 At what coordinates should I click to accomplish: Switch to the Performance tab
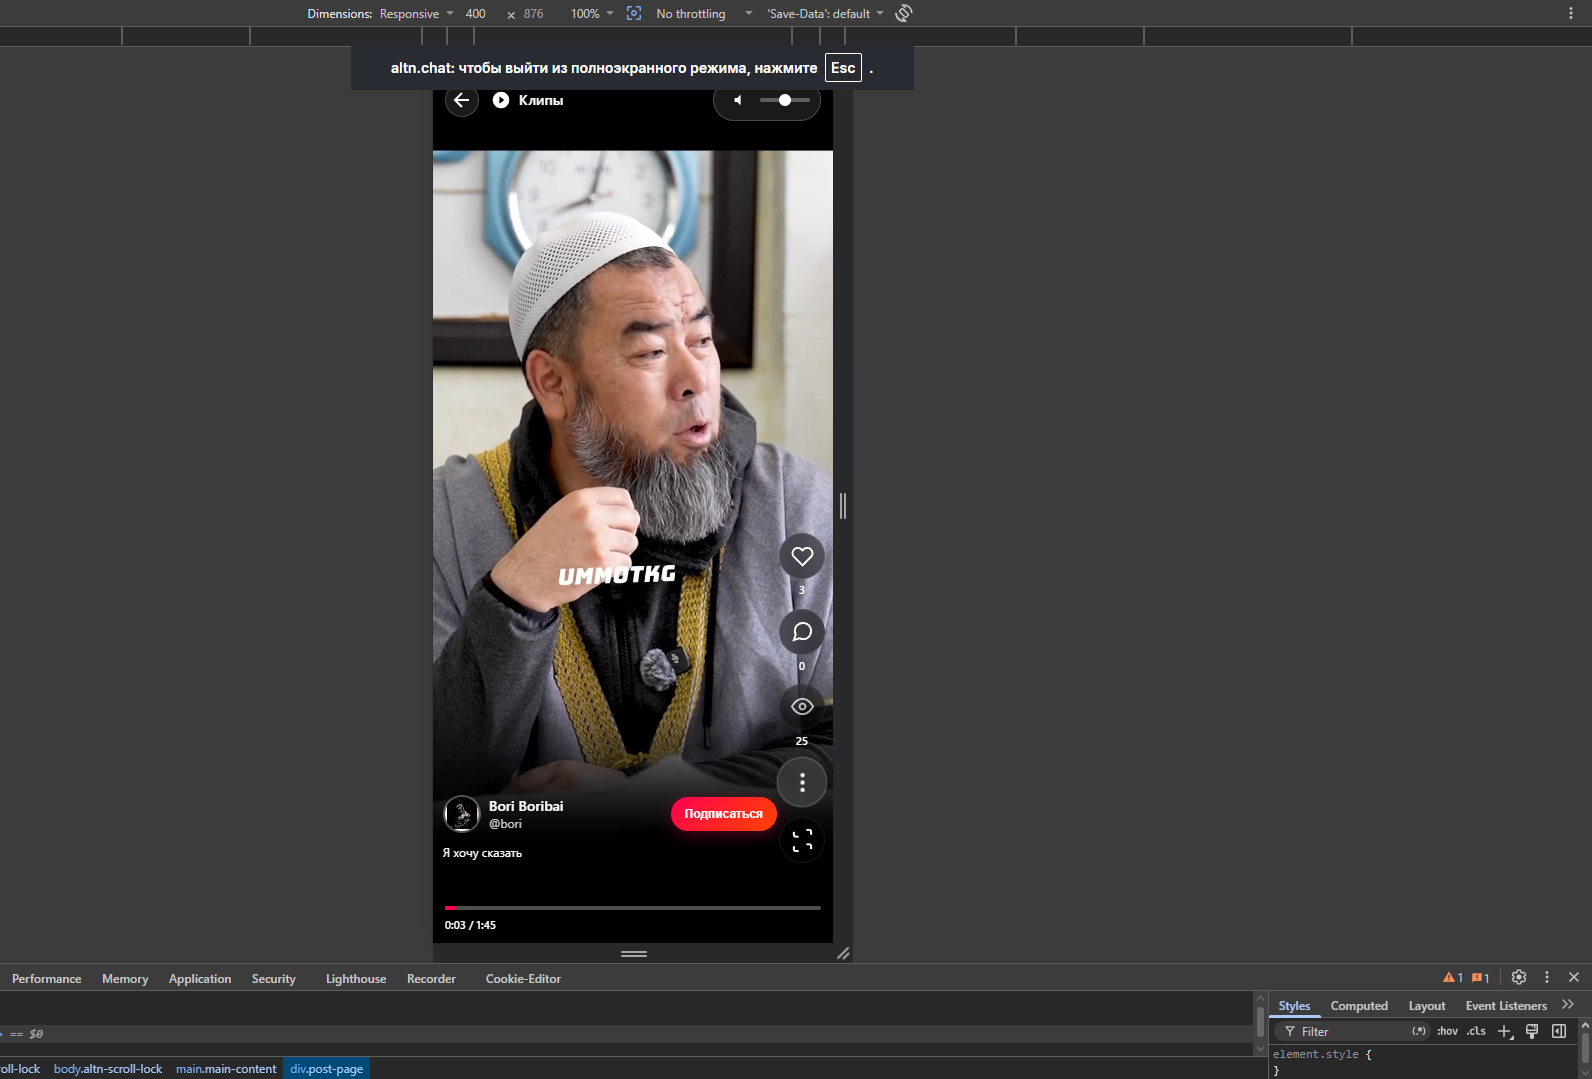tap(47, 979)
